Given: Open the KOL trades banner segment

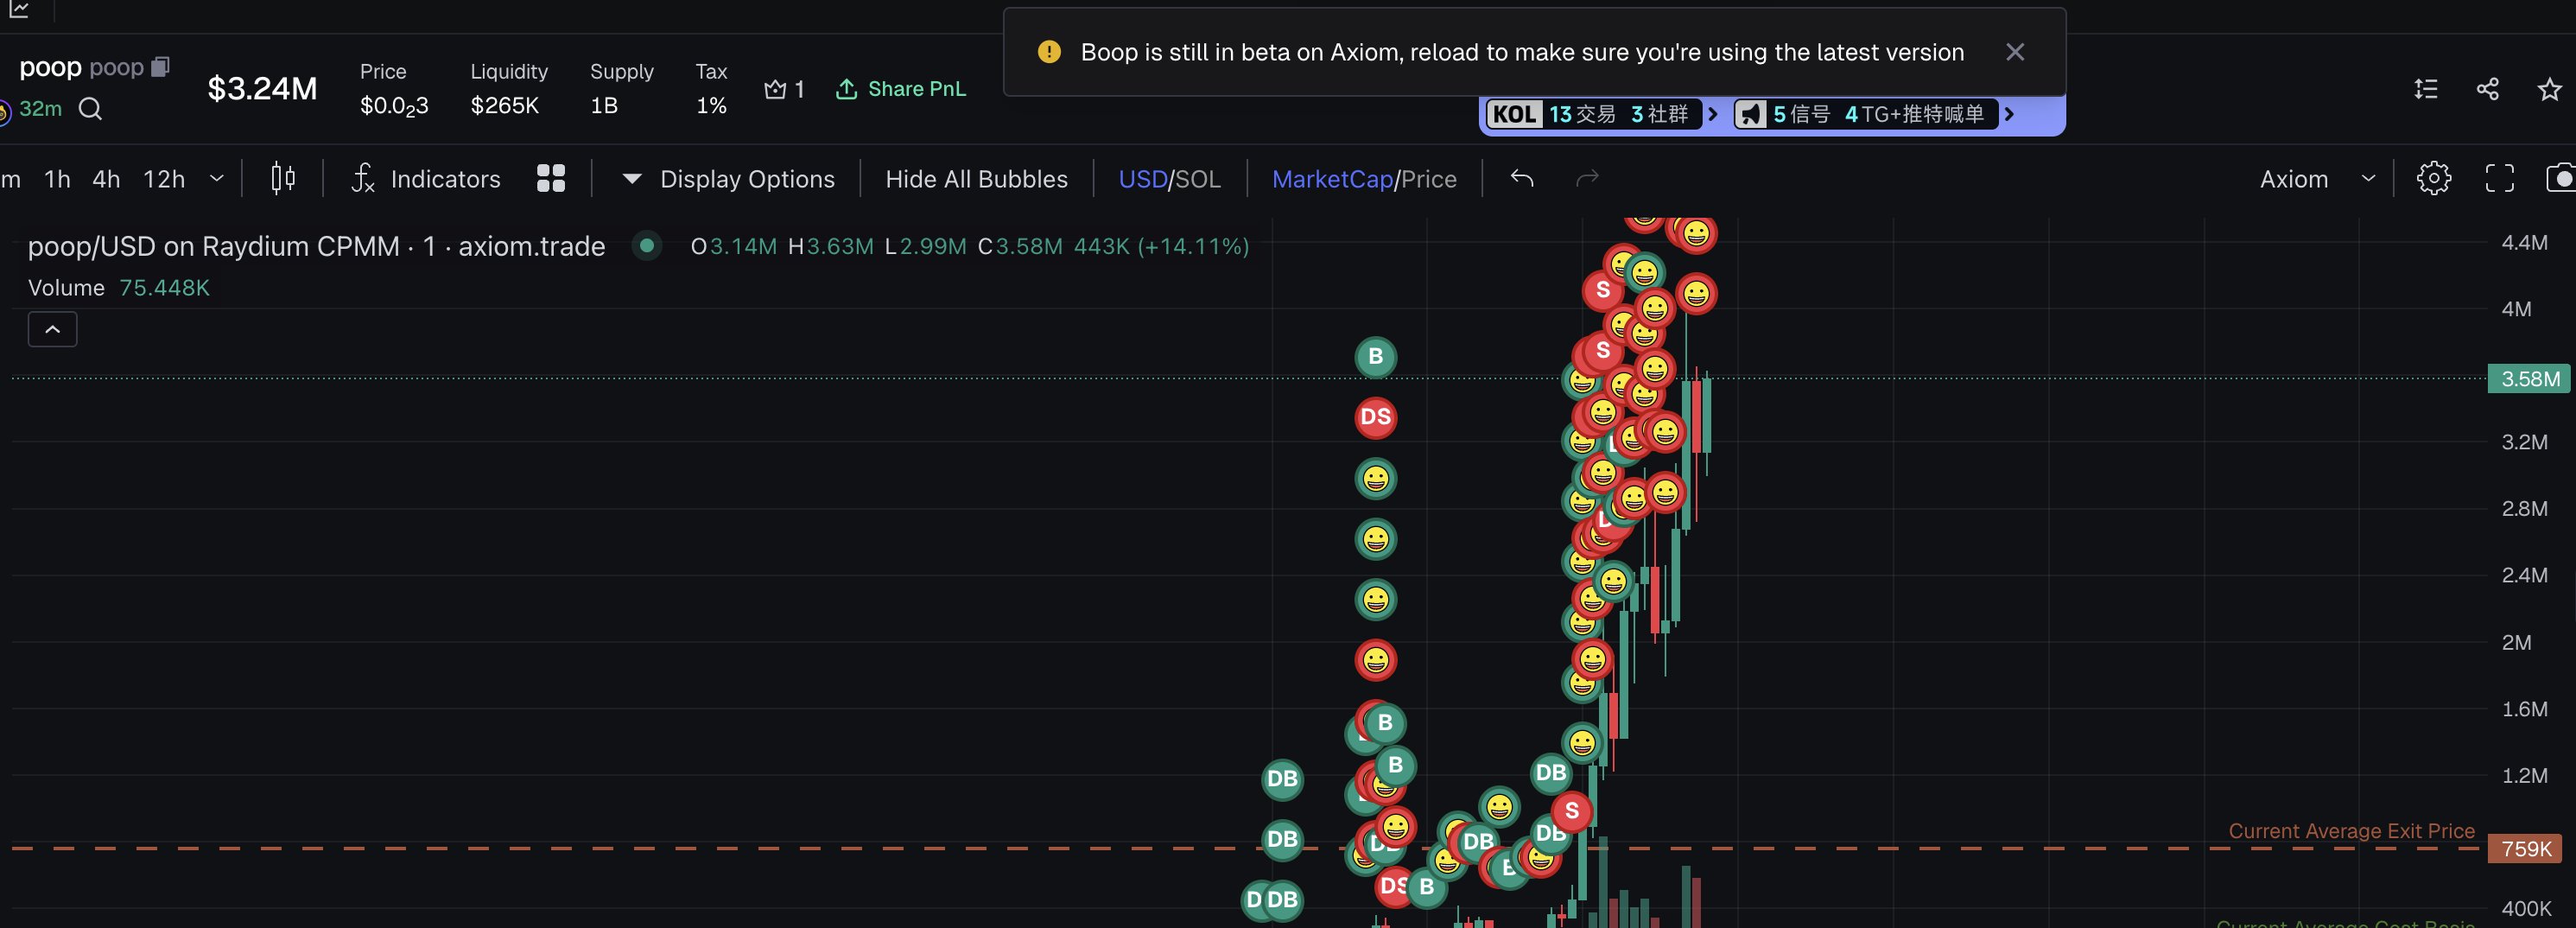Looking at the screenshot, I should pos(1593,114).
